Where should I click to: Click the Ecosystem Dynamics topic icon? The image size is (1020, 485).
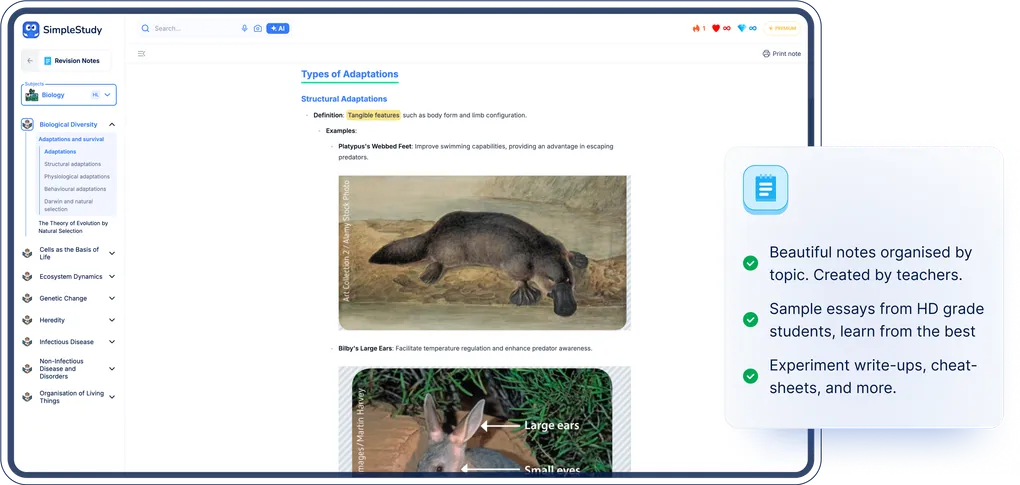click(x=27, y=276)
